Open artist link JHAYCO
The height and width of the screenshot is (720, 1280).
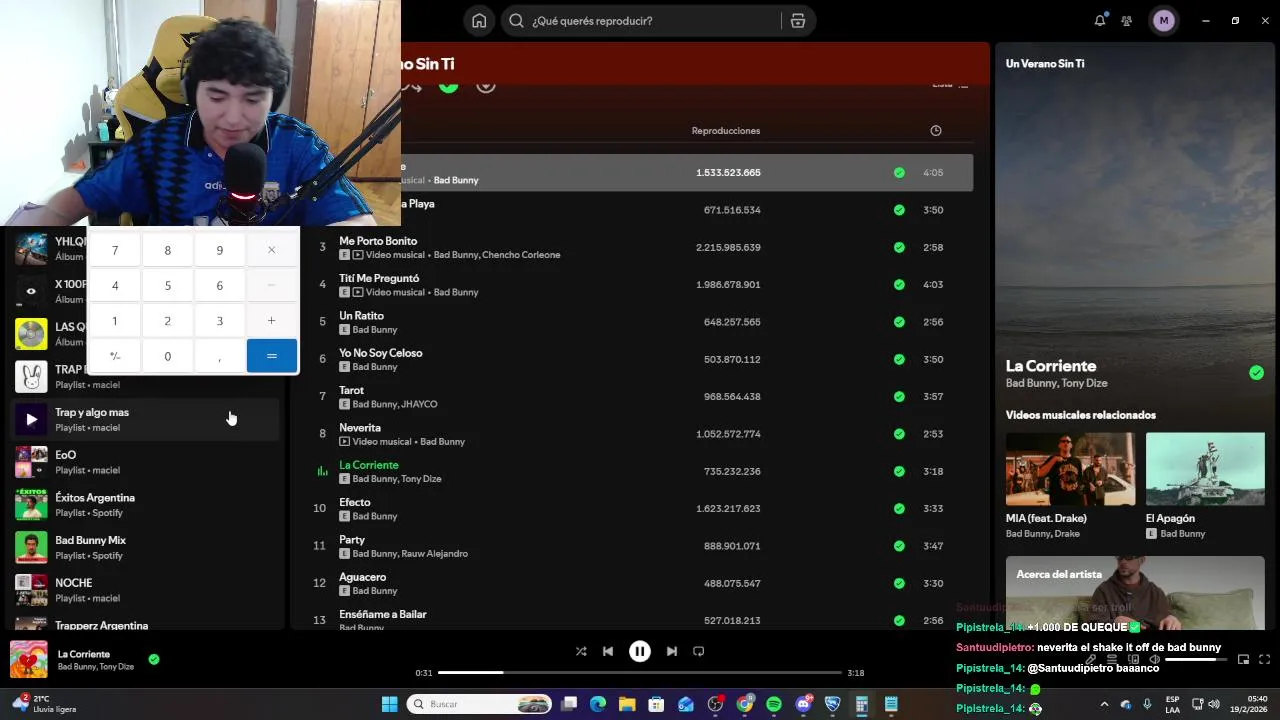pyautogui.click(x=419, y=404)
